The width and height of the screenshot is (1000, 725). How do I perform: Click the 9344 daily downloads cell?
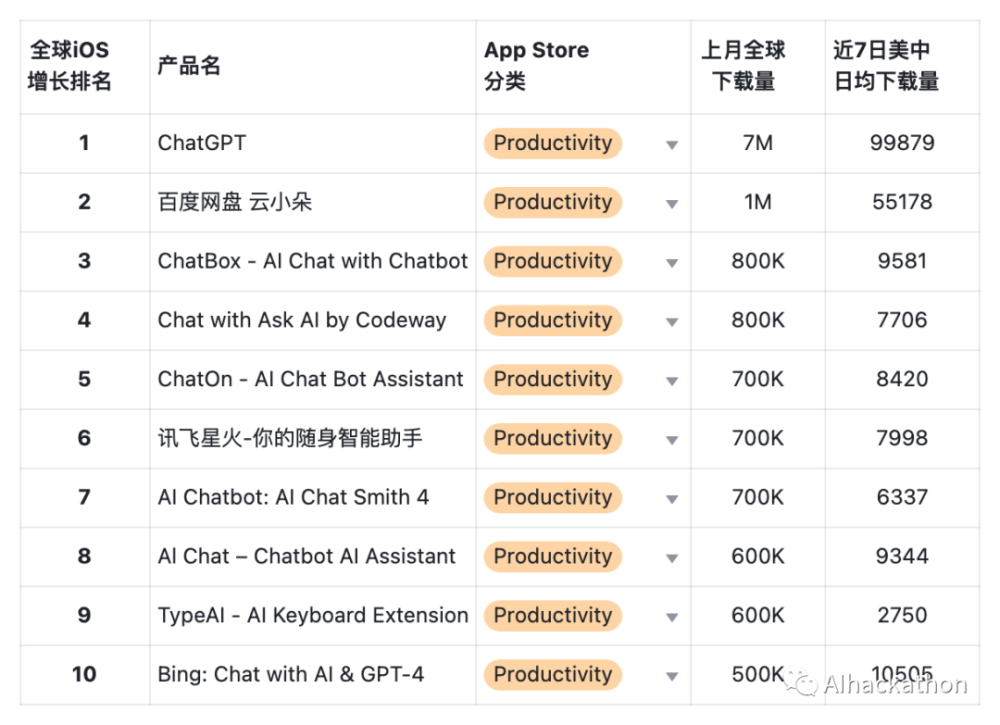coord(902,557)
